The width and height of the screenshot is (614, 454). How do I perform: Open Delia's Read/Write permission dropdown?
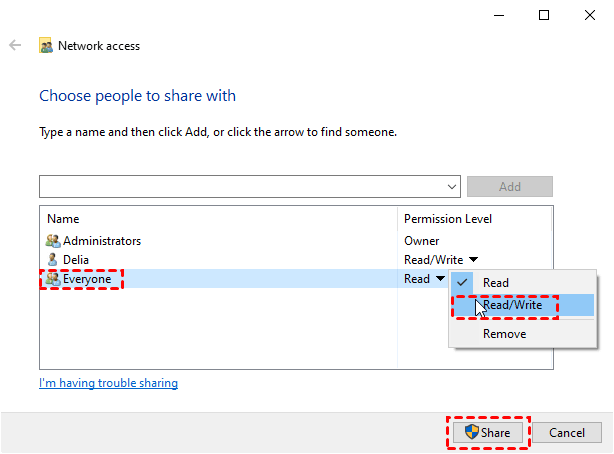pos(472,260)
